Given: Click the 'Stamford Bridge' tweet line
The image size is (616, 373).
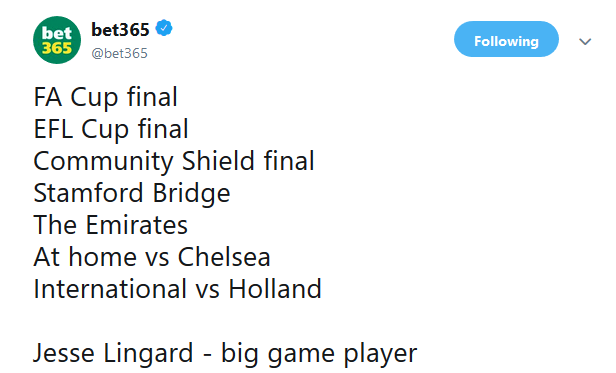Looking at the screenshot, I should (x=132, y=193).
